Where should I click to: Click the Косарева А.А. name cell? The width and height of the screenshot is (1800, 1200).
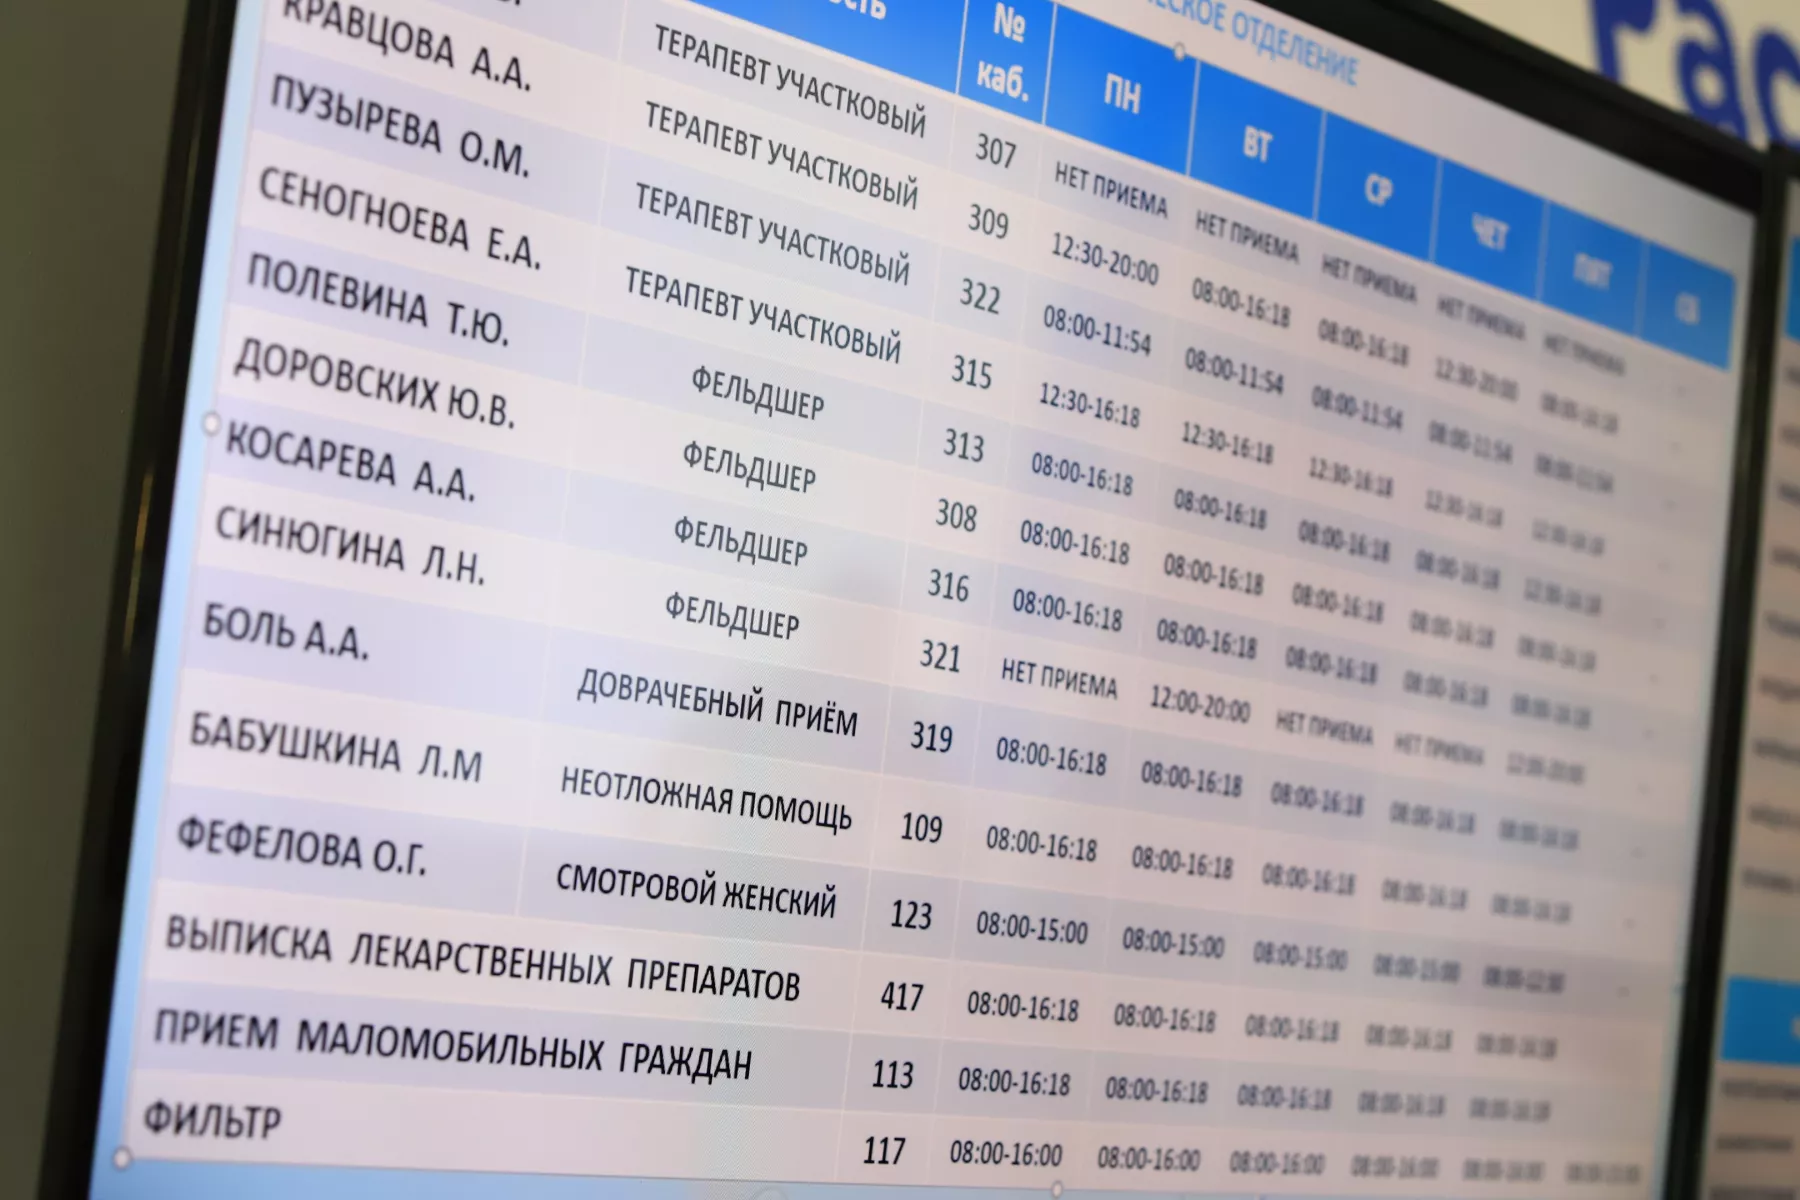click(350, 462)
